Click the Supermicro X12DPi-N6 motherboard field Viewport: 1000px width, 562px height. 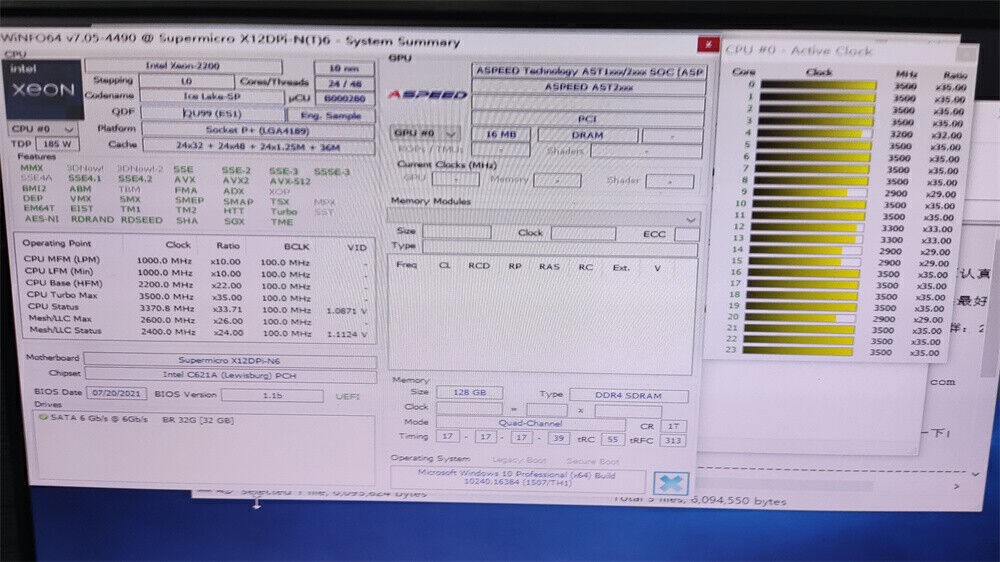(230, 360)
